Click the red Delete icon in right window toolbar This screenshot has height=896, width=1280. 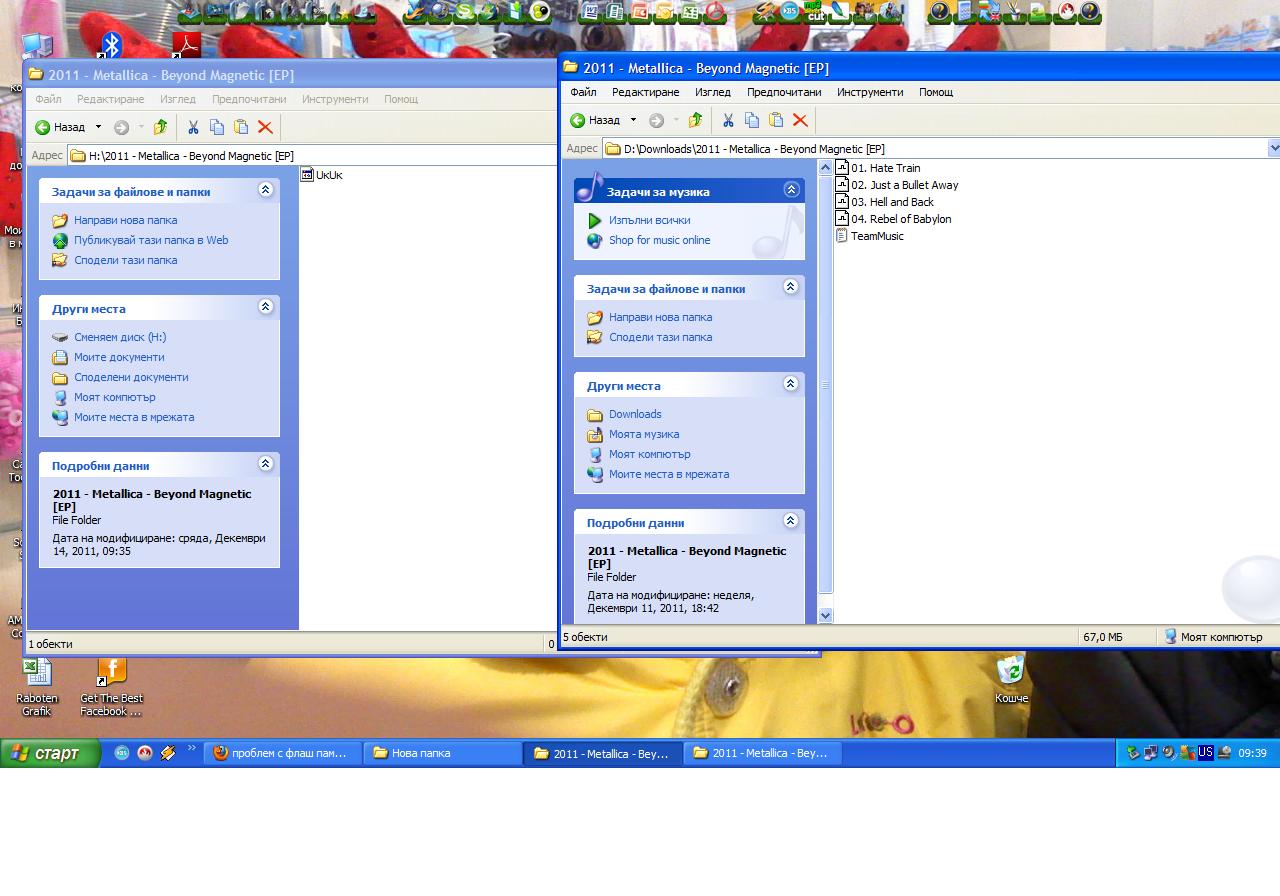[800, 120]
